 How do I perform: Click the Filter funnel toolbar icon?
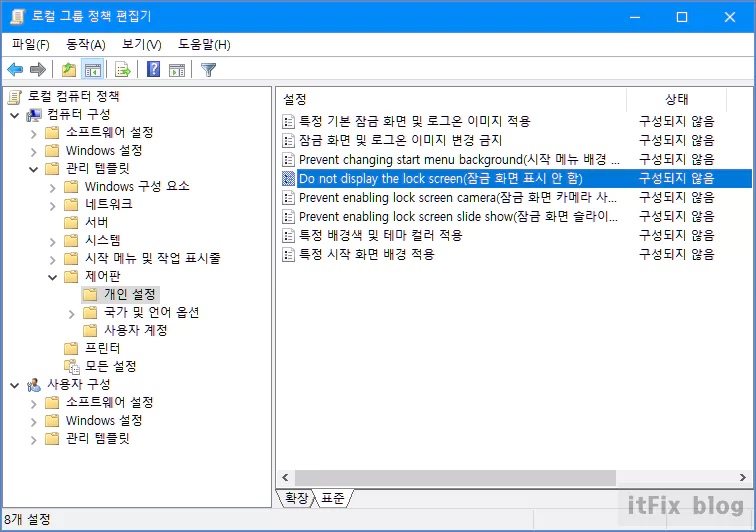(208, 70)
